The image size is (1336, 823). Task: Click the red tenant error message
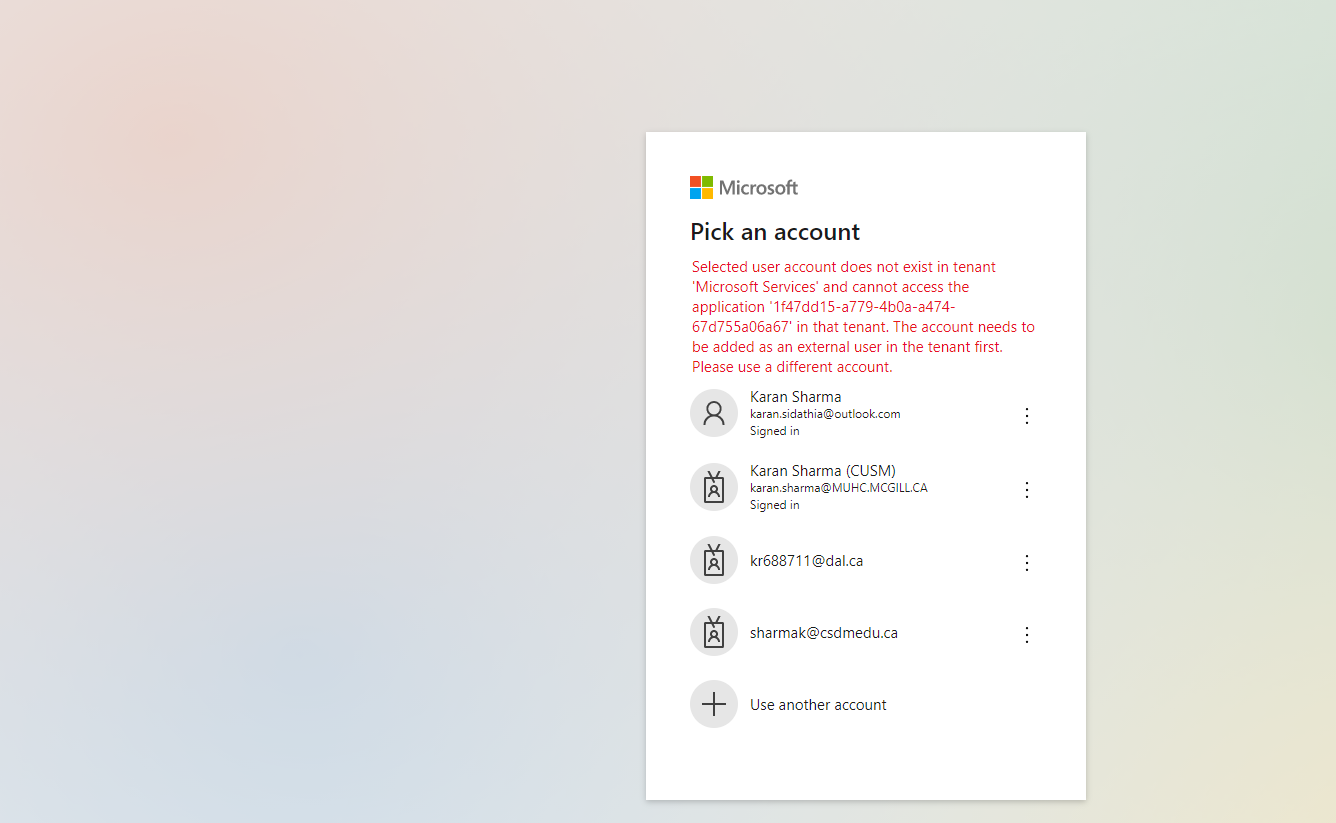(864, 317)
